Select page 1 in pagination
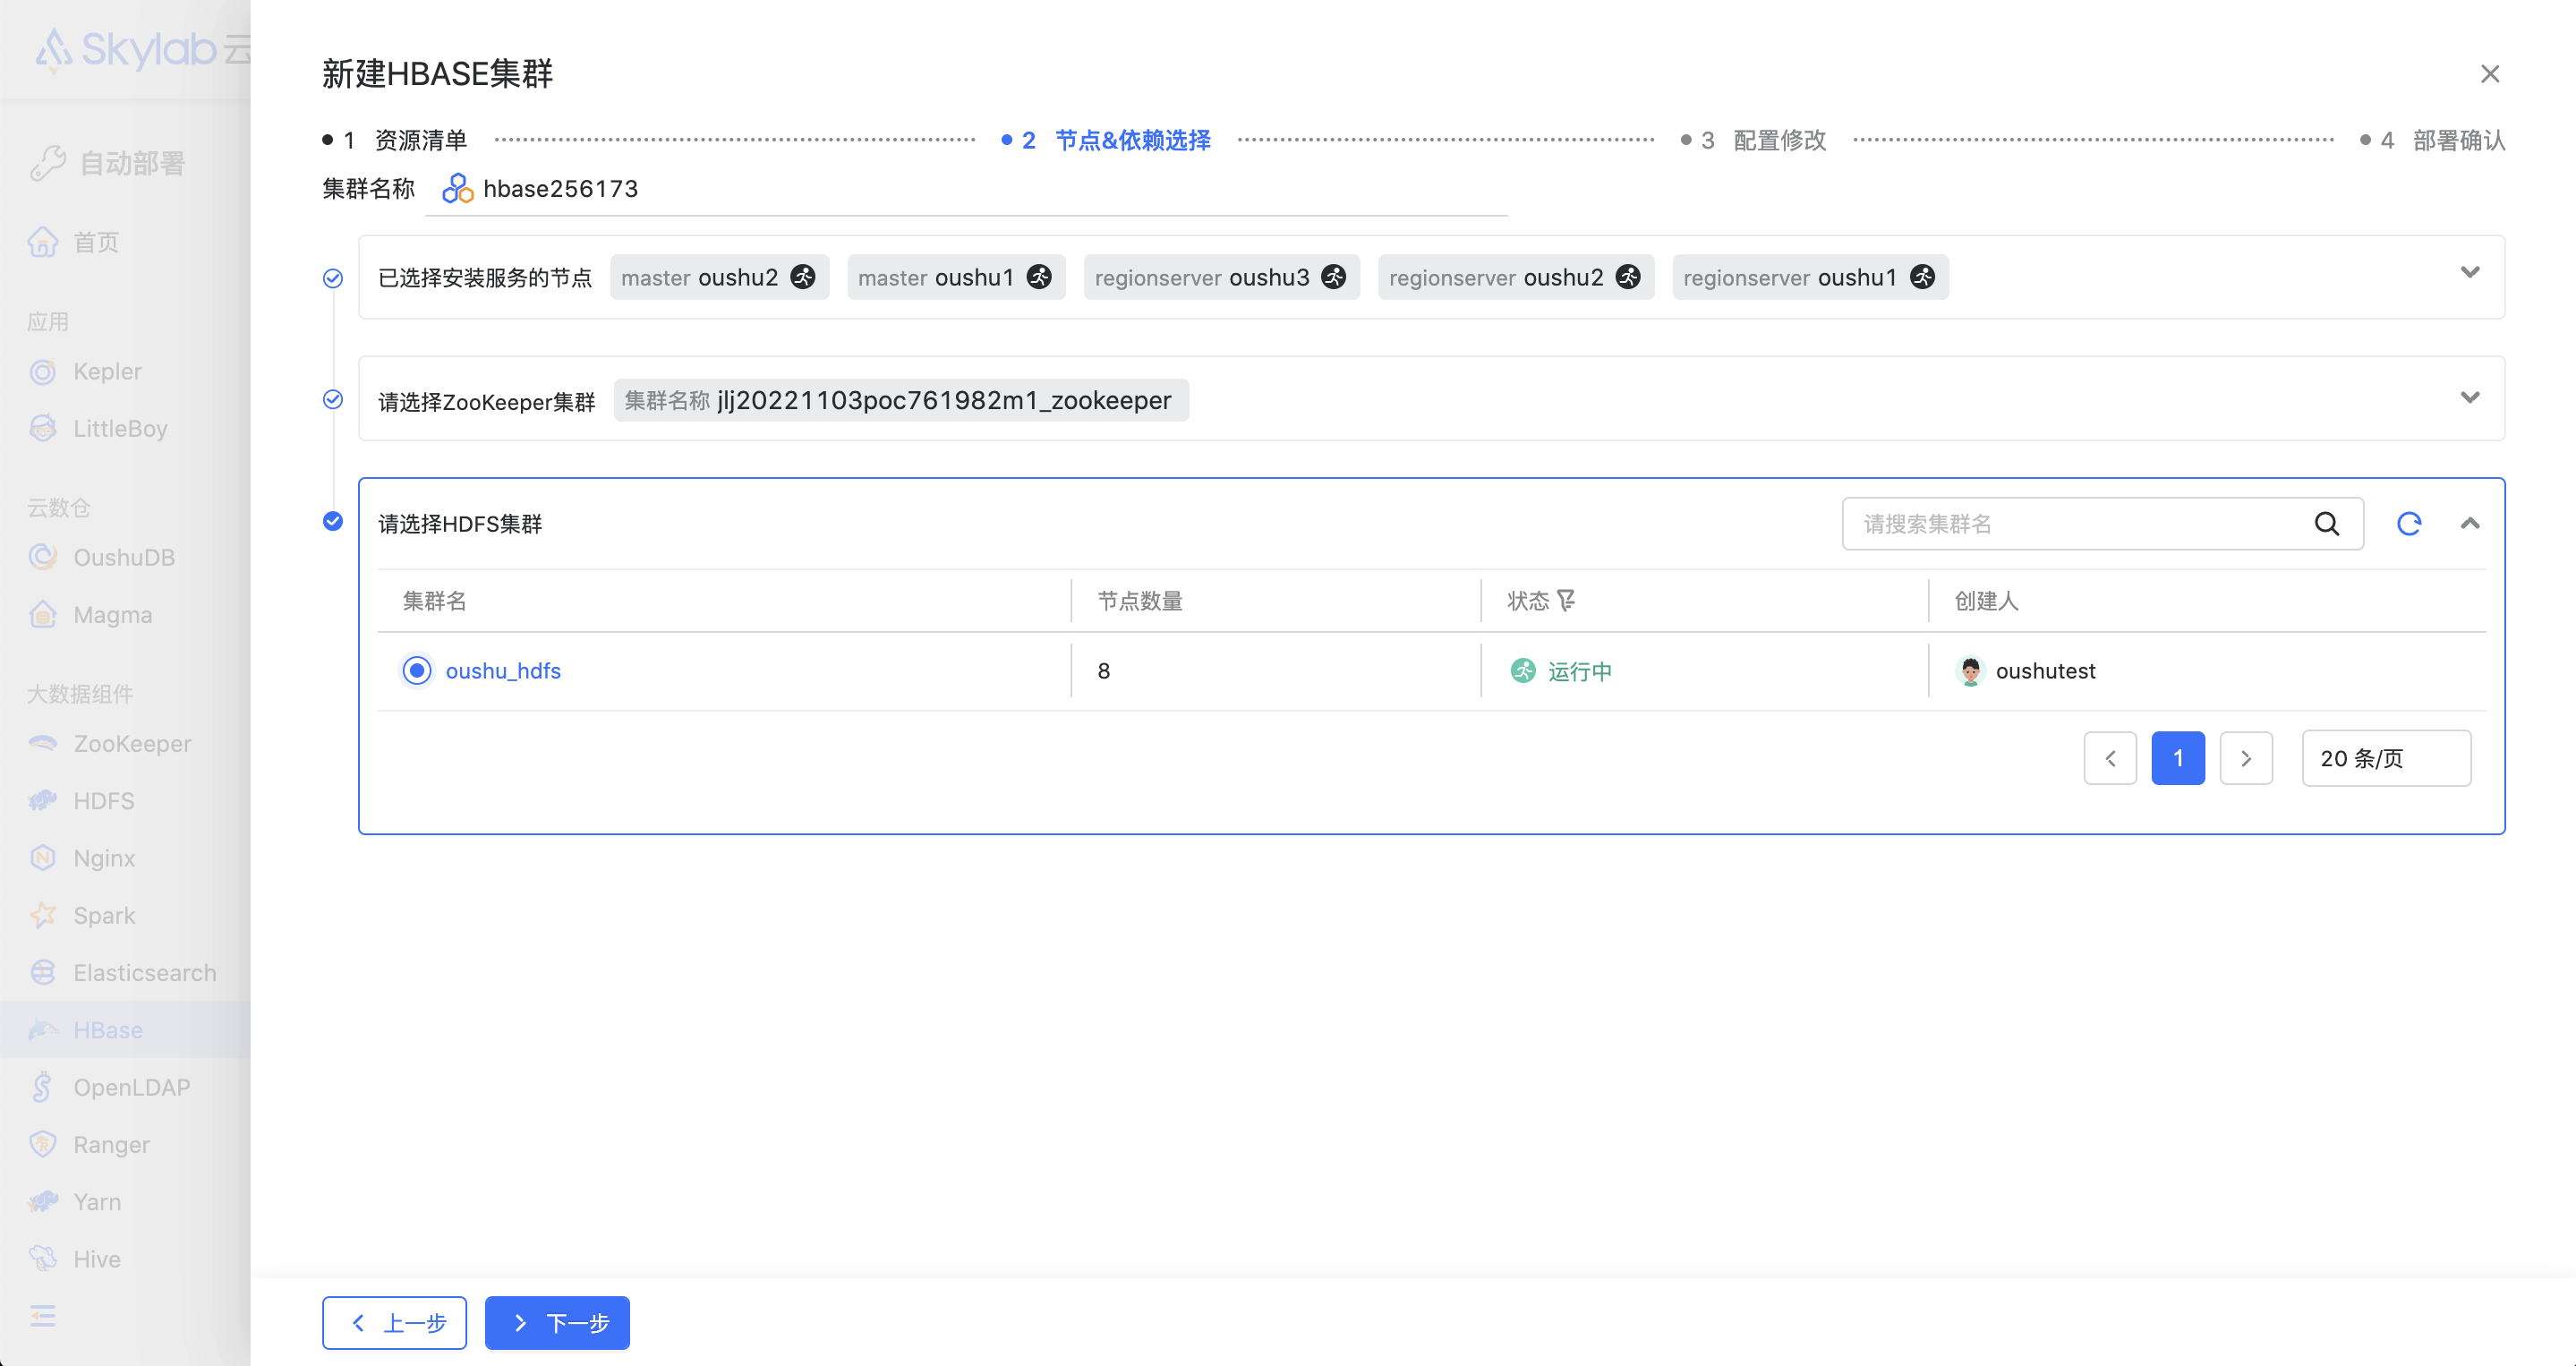This screenshot has height=1366, width=2576. (x=2178, y=758)
